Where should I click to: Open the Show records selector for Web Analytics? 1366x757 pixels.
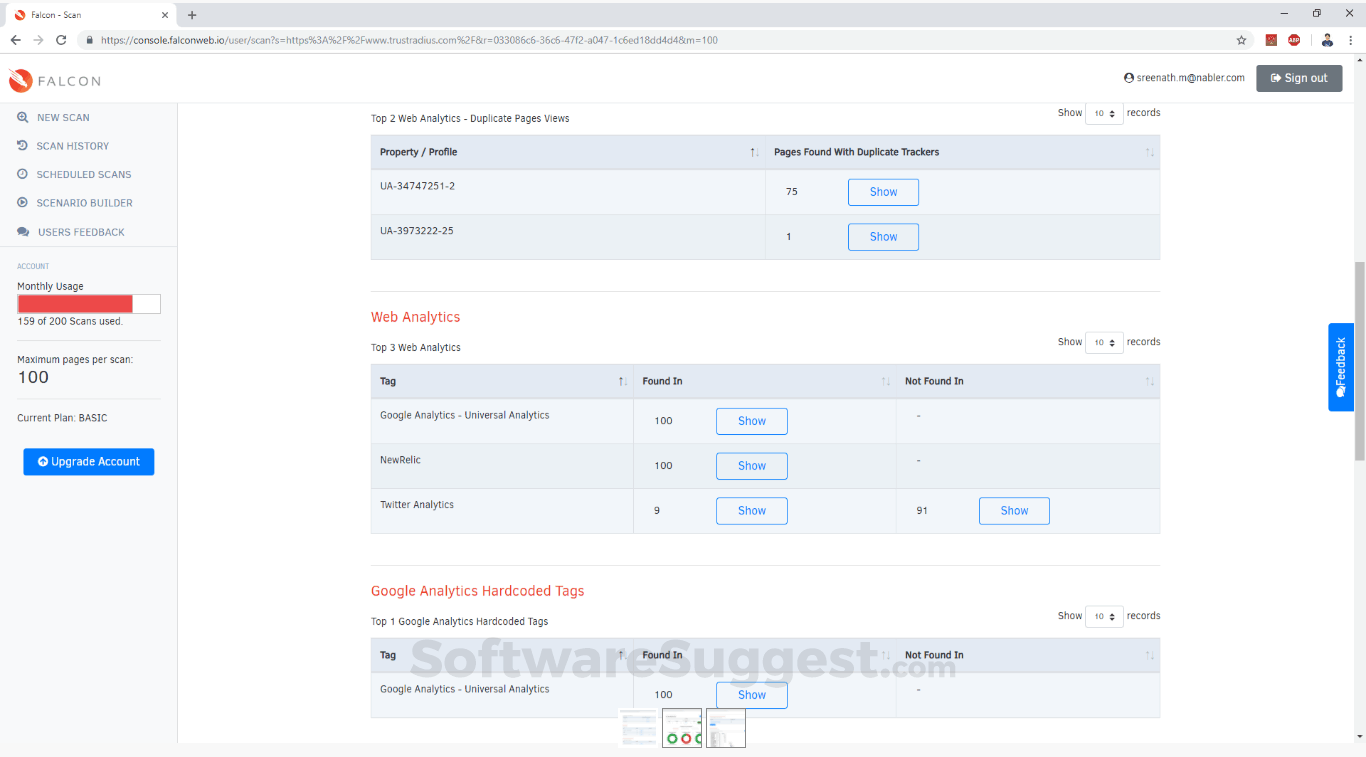click(x=1104, y=342)
